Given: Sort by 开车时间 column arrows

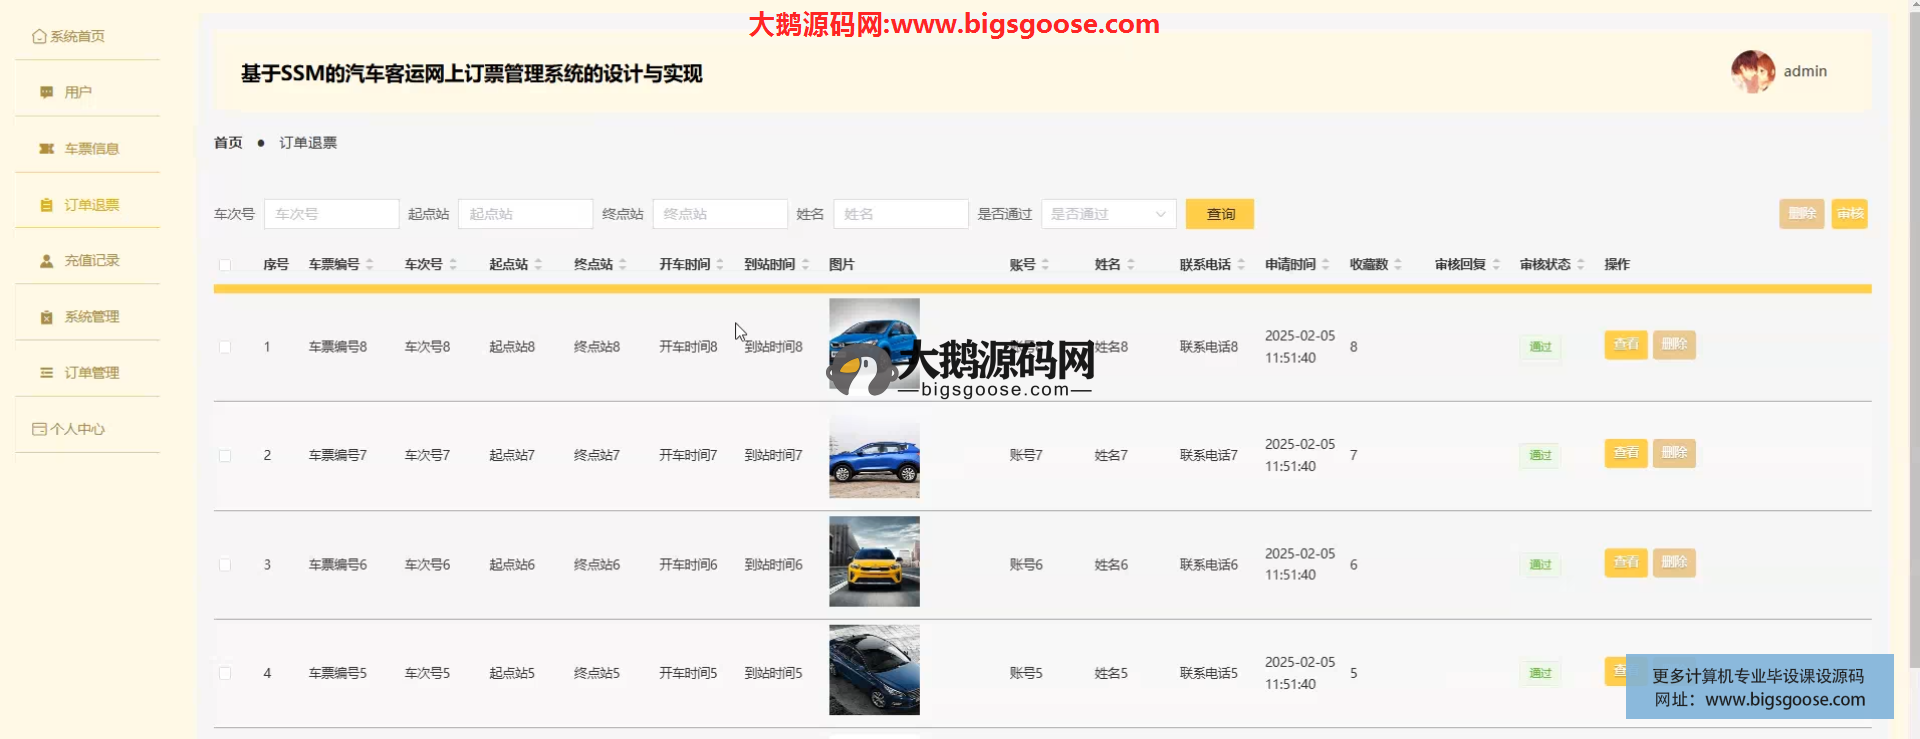Looking at the screenshot, I should coord(720,265).
